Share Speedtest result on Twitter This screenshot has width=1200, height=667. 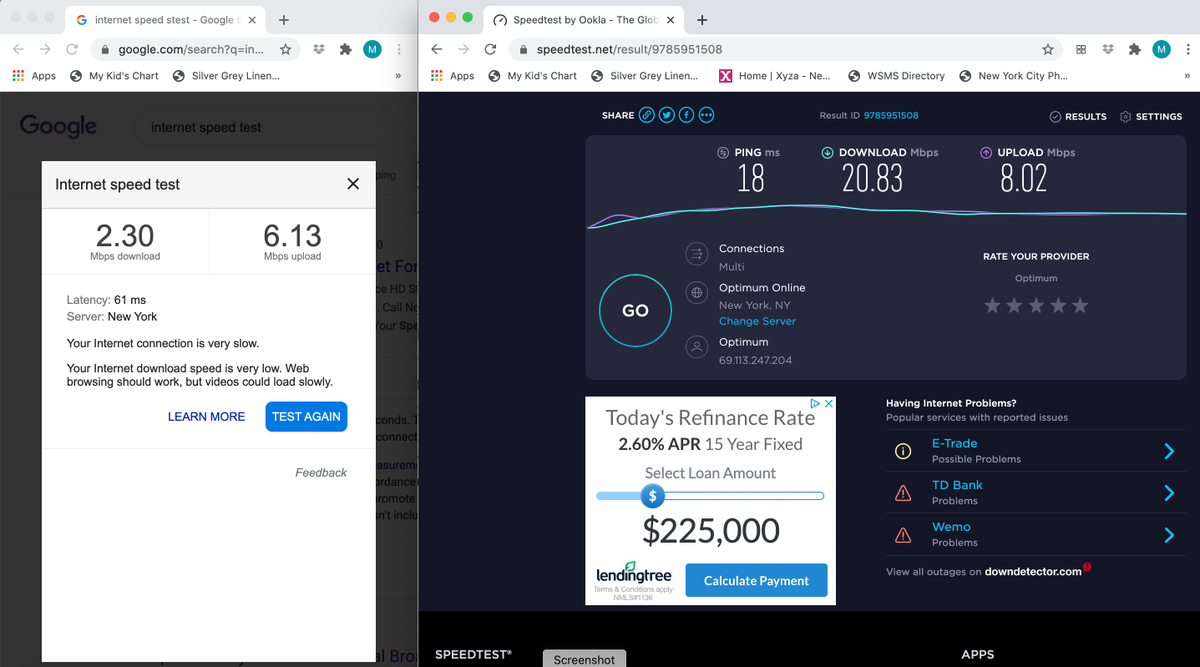[x=667, y=115]
